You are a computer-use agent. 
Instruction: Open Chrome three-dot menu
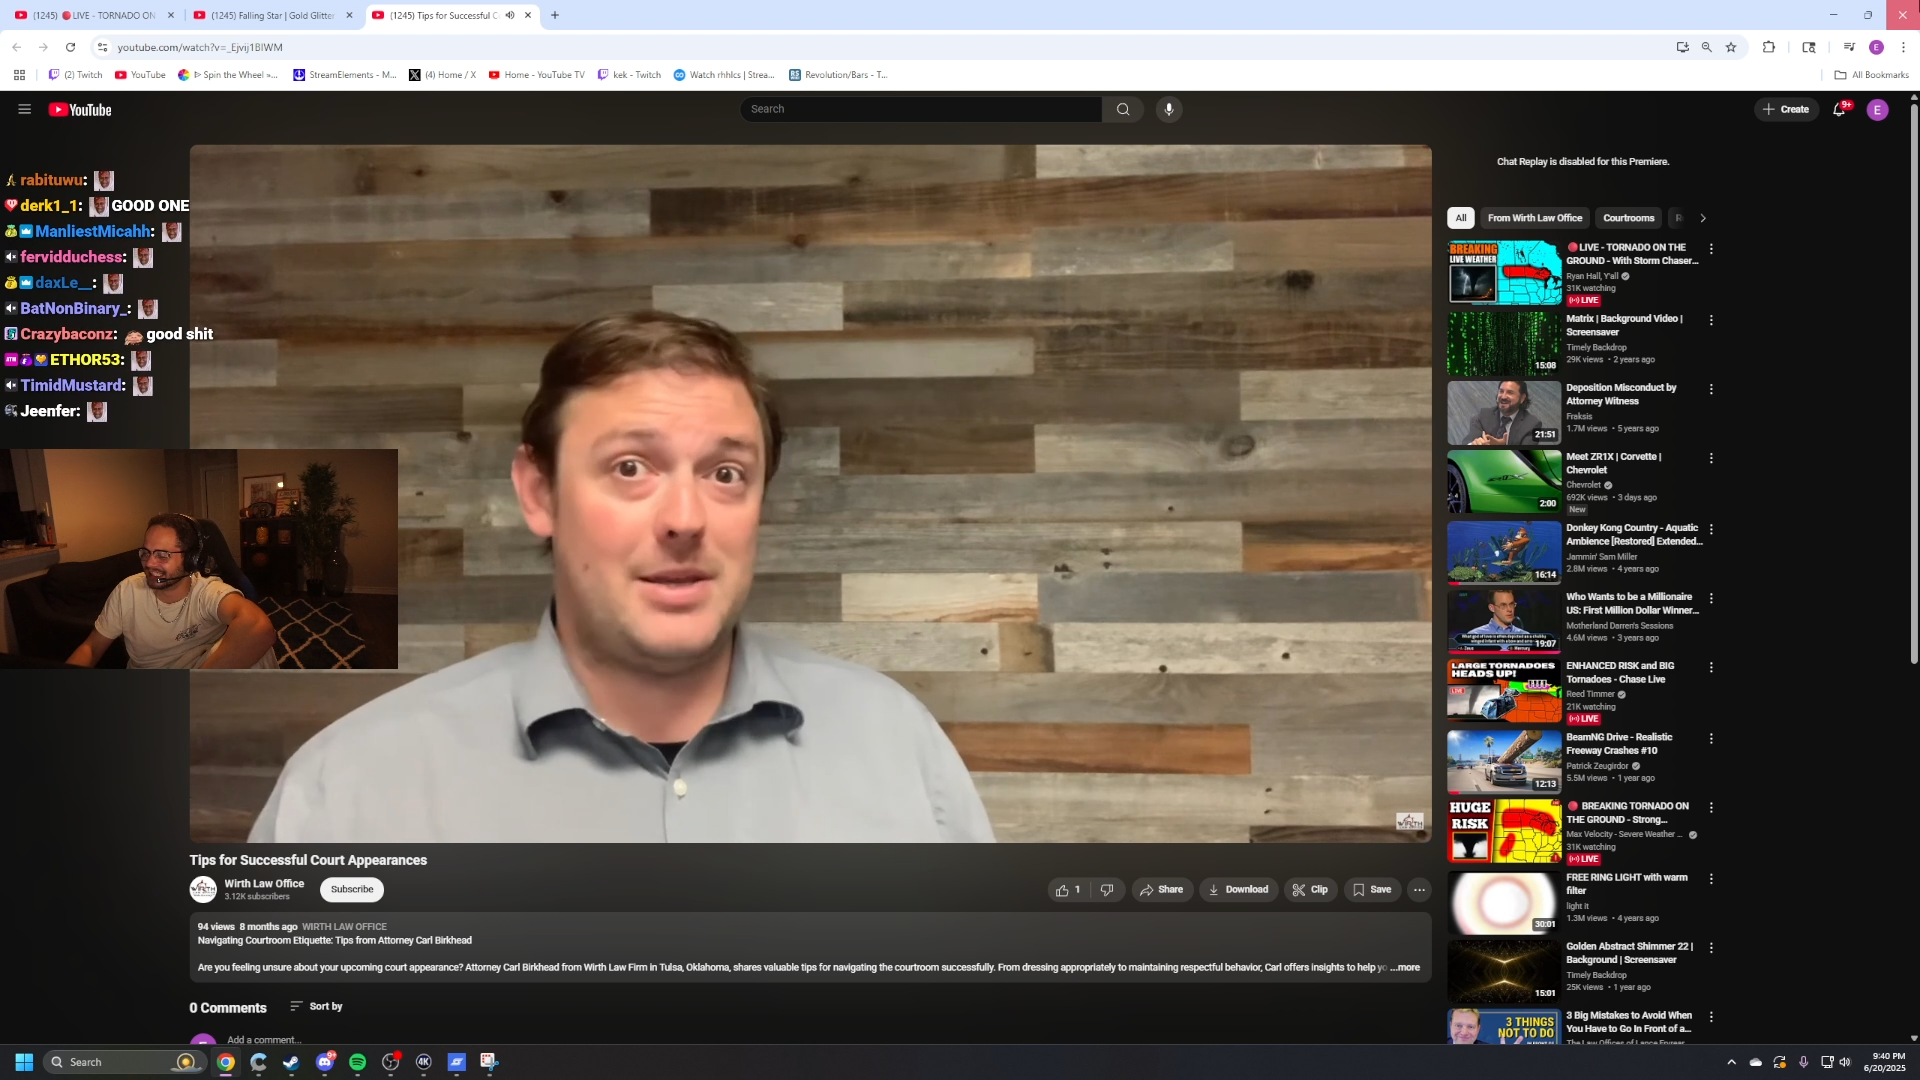click(1903, 47)
